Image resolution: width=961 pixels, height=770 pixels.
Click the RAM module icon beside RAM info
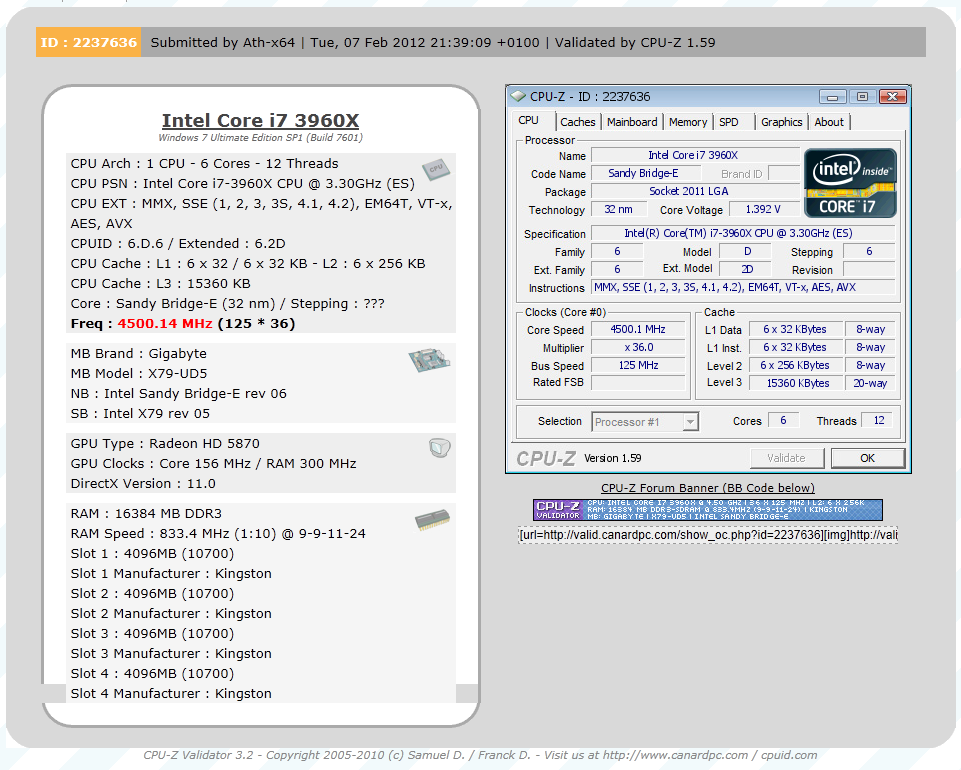point(432,520)
